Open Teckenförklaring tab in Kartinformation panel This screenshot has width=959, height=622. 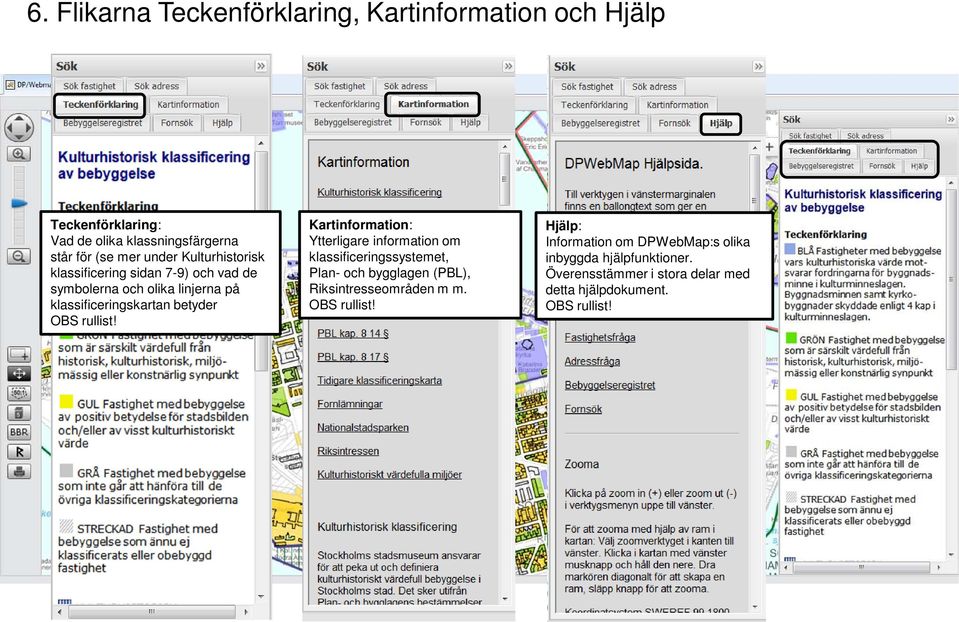[347, 104]
